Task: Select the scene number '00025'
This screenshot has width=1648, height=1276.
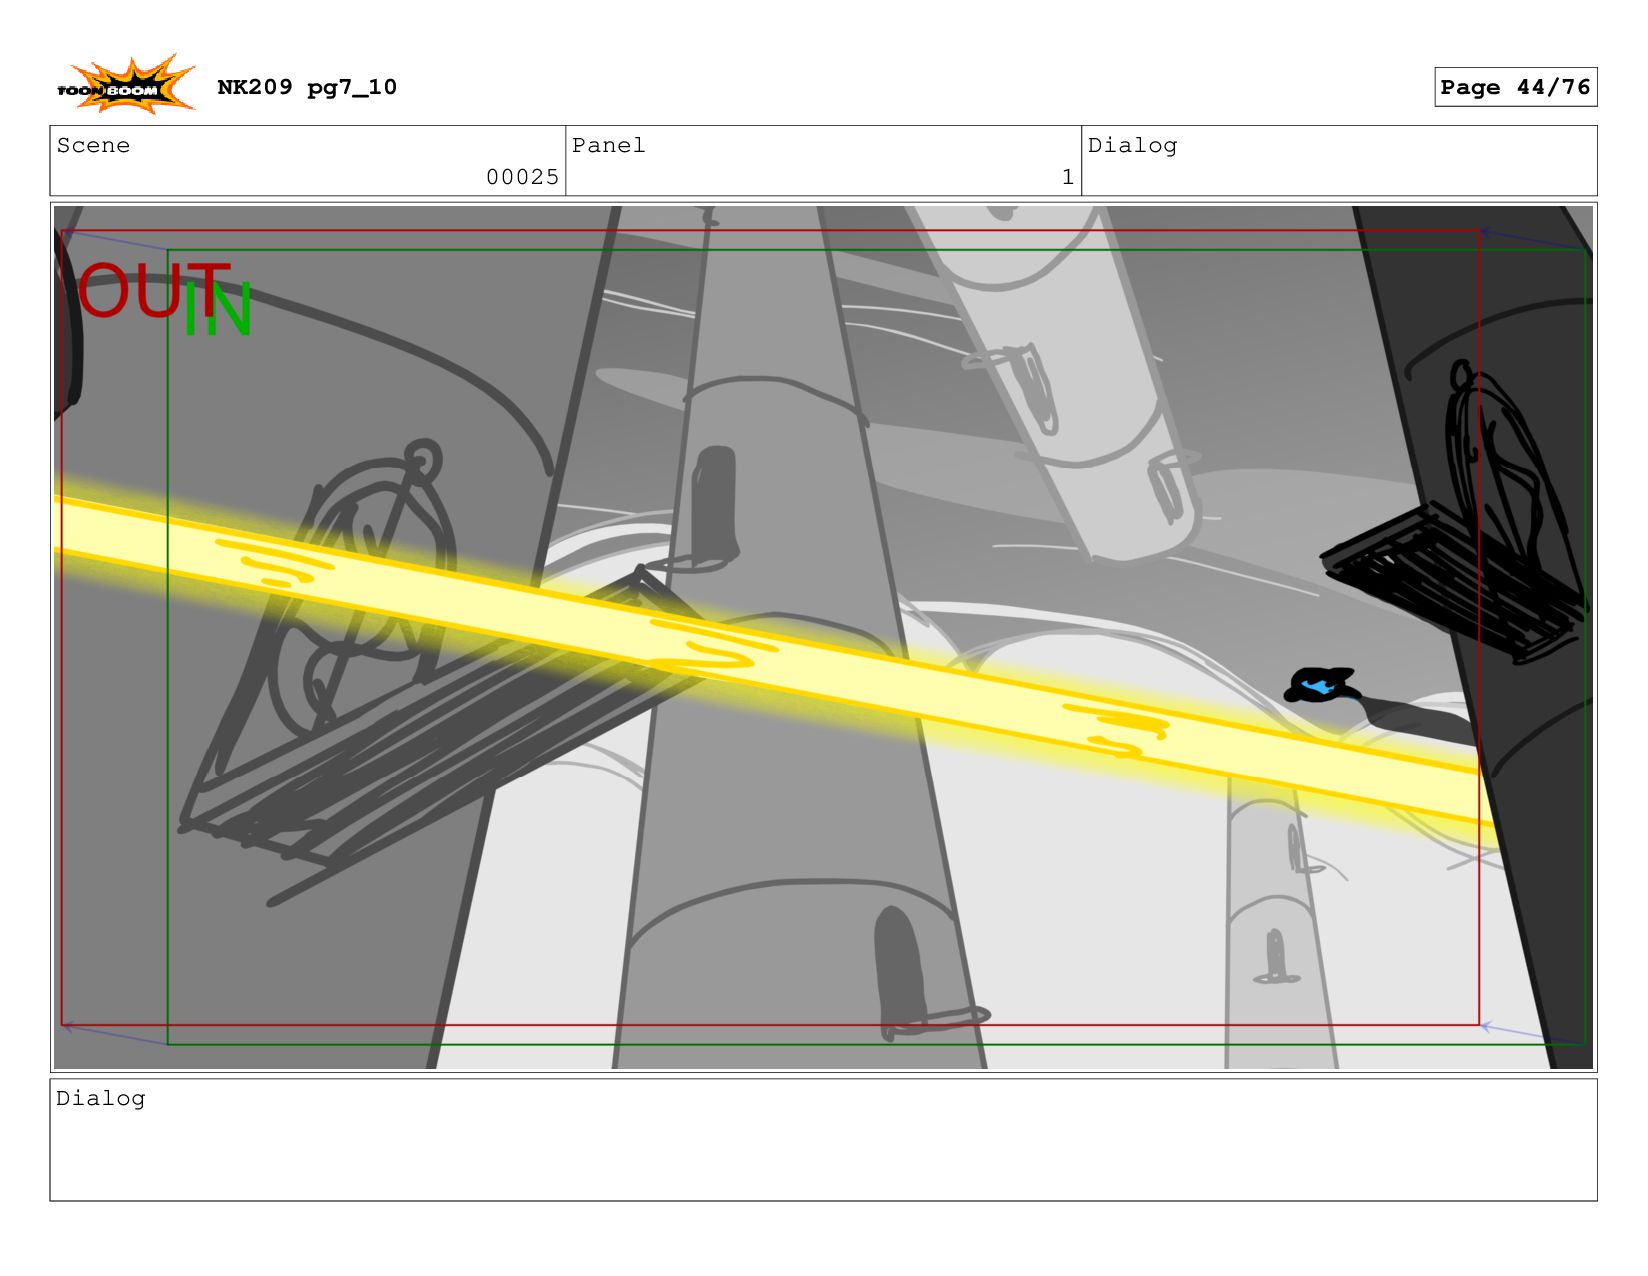Action: click(522, 177)
